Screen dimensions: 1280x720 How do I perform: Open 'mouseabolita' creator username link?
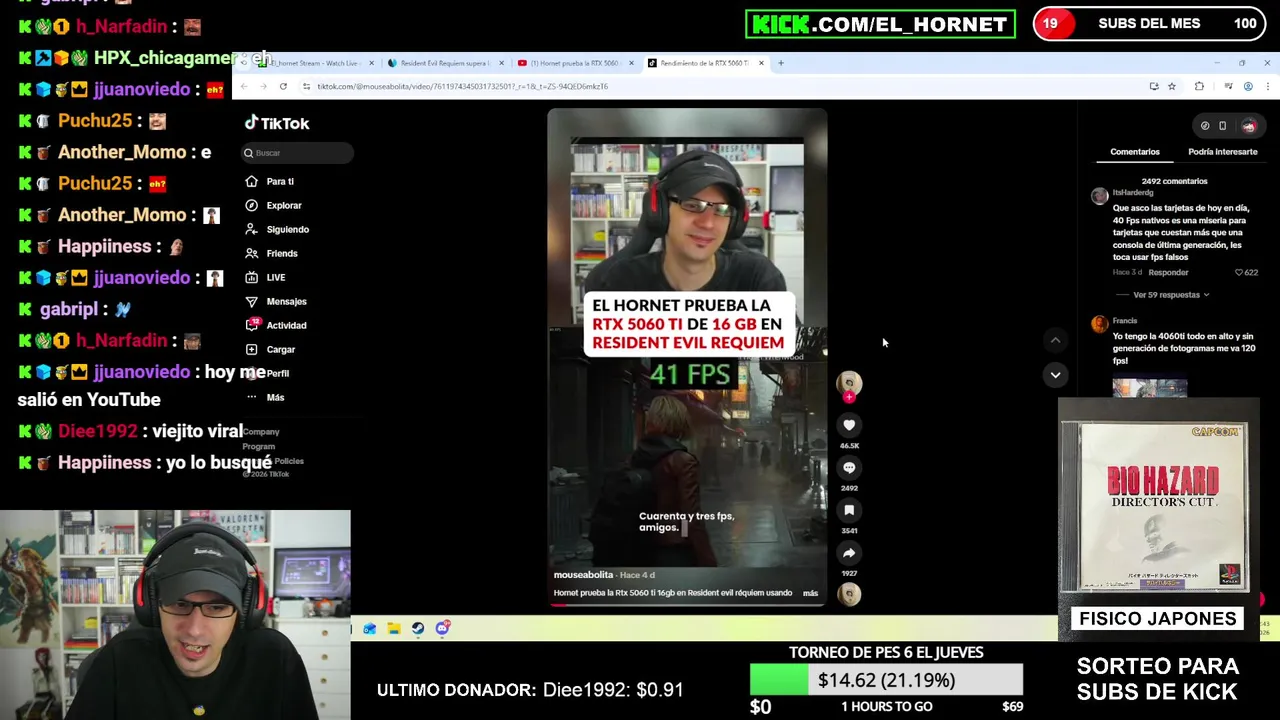(583, 575)
